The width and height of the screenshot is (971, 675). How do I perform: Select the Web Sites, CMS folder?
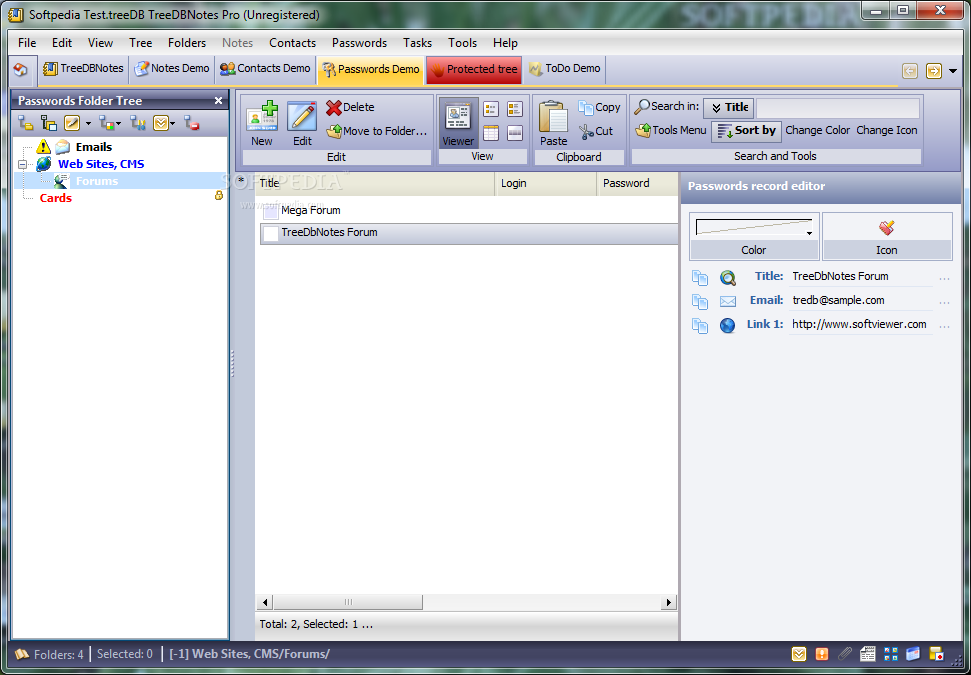click(x=101, y=164)
